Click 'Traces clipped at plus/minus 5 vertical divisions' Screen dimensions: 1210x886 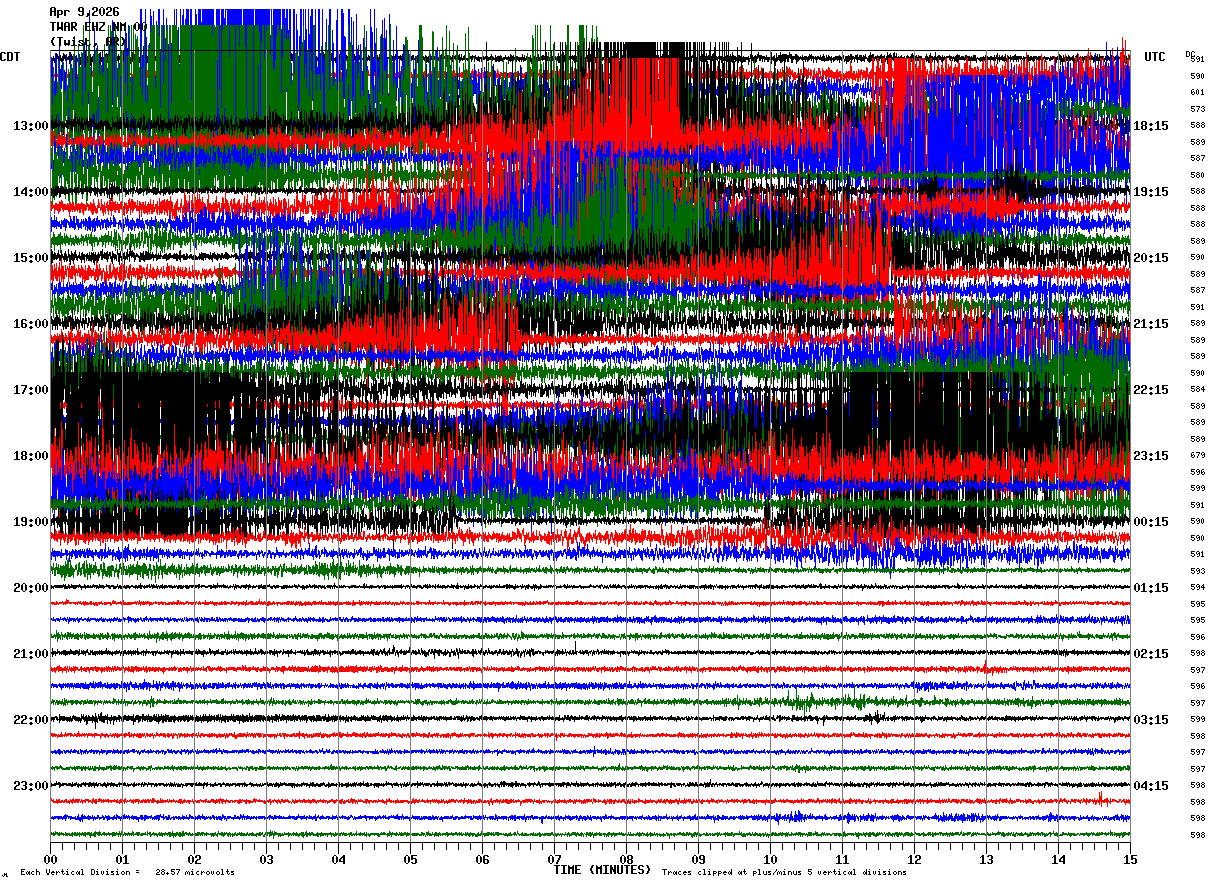click(x=784, y=872)
